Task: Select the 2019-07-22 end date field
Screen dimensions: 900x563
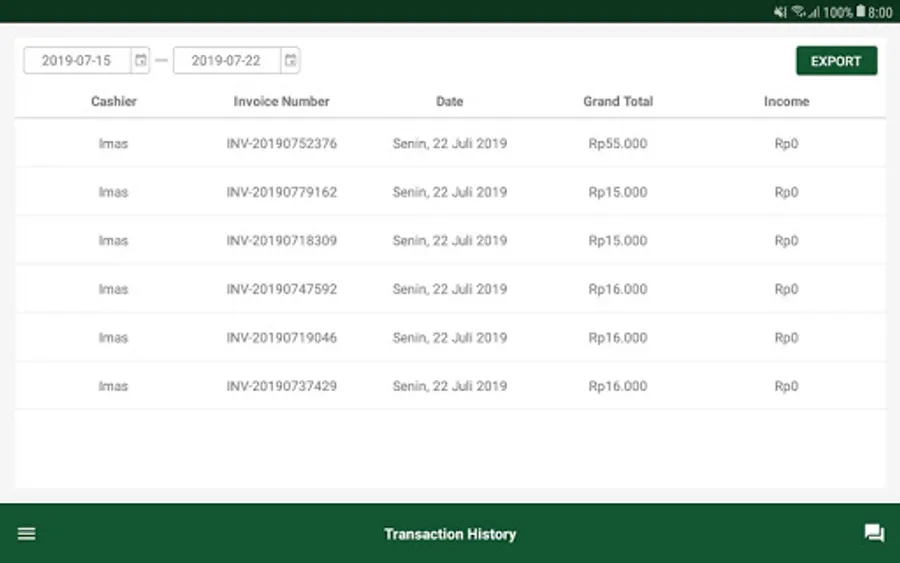Action: tap(226, 61)
